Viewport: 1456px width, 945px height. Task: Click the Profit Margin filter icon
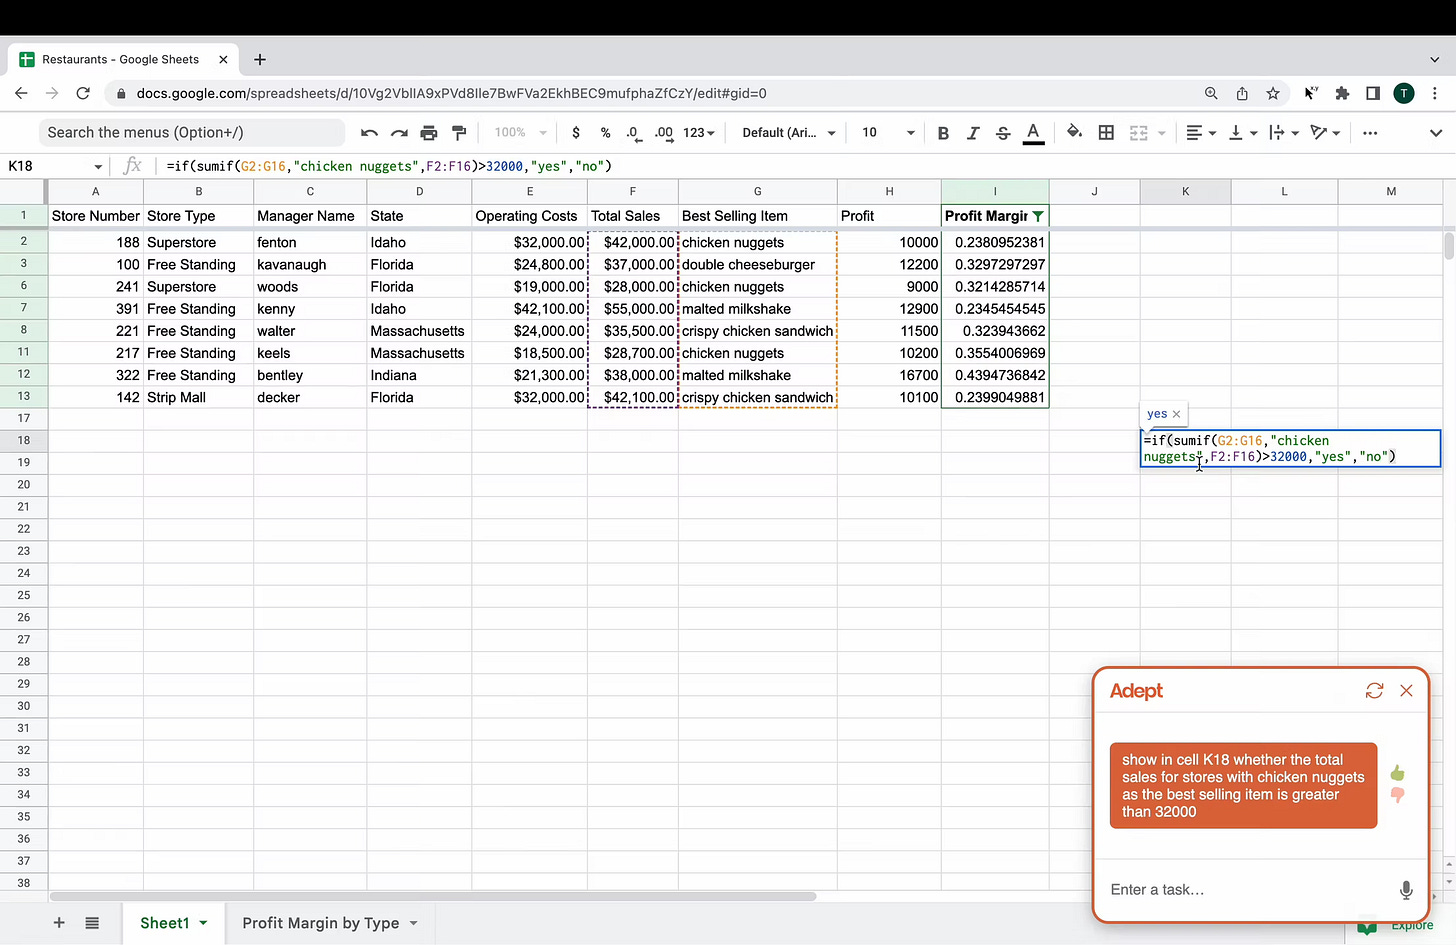tap(1038, 216)
